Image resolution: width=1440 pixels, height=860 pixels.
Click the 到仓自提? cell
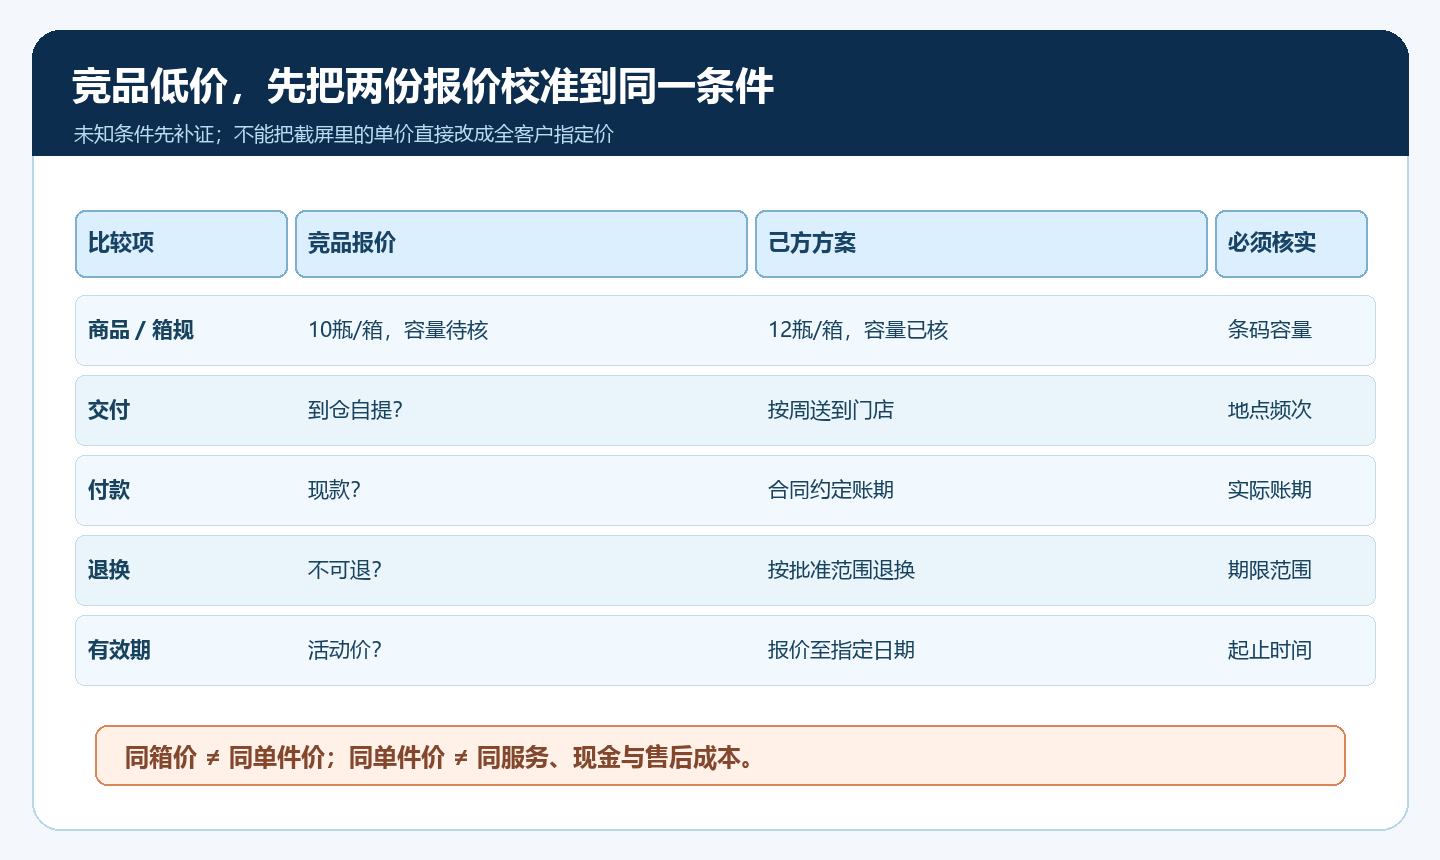pos(355,410)
